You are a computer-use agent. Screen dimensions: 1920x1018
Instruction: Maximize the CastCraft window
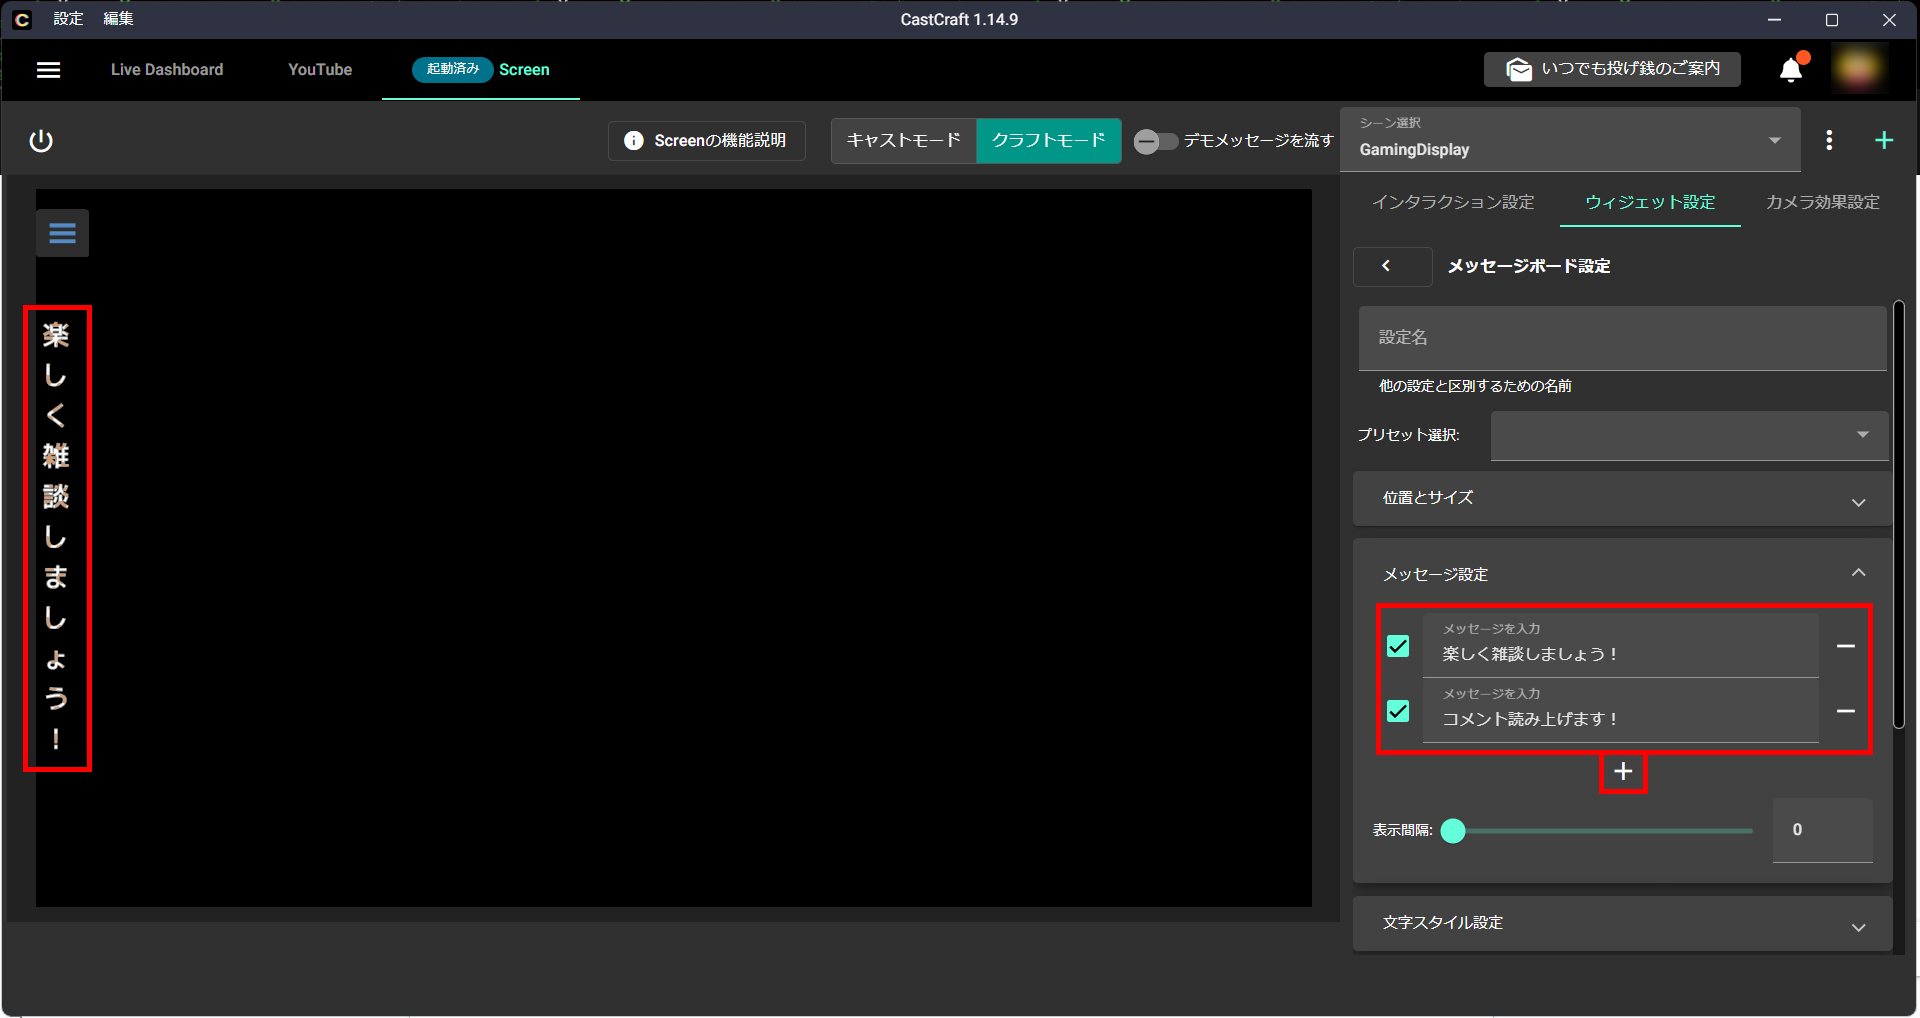tap(1832, 19)
